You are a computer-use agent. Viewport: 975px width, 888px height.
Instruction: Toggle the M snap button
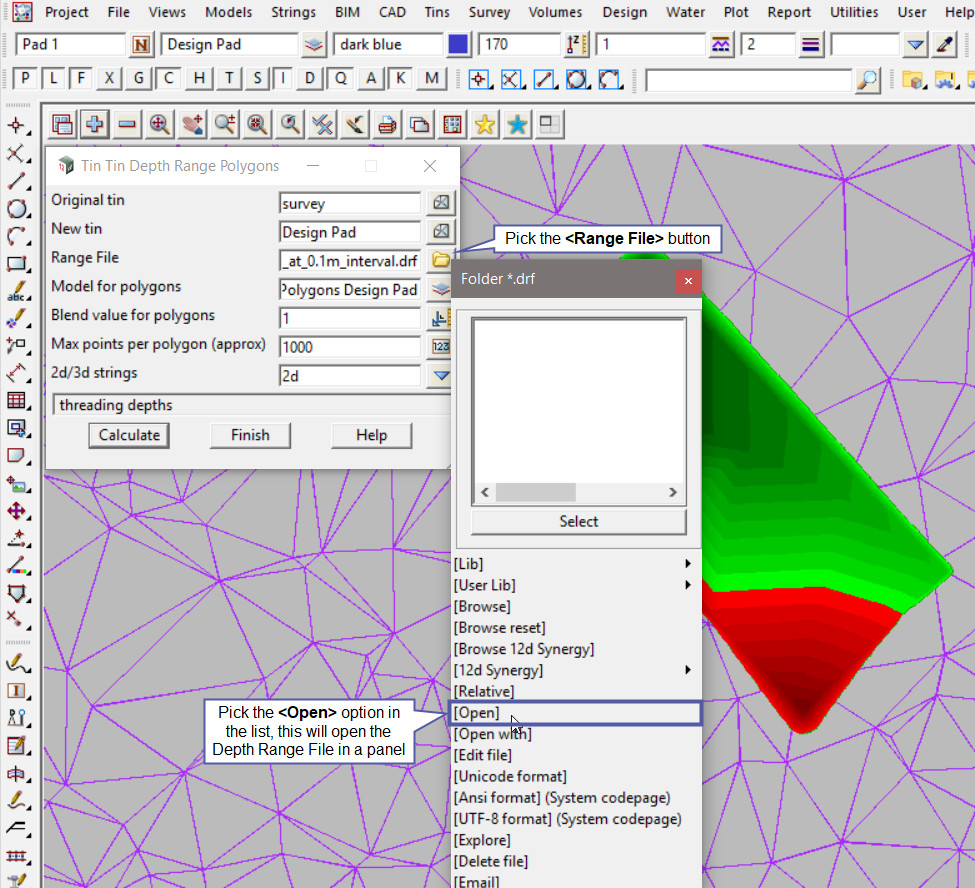coord(431,79)
